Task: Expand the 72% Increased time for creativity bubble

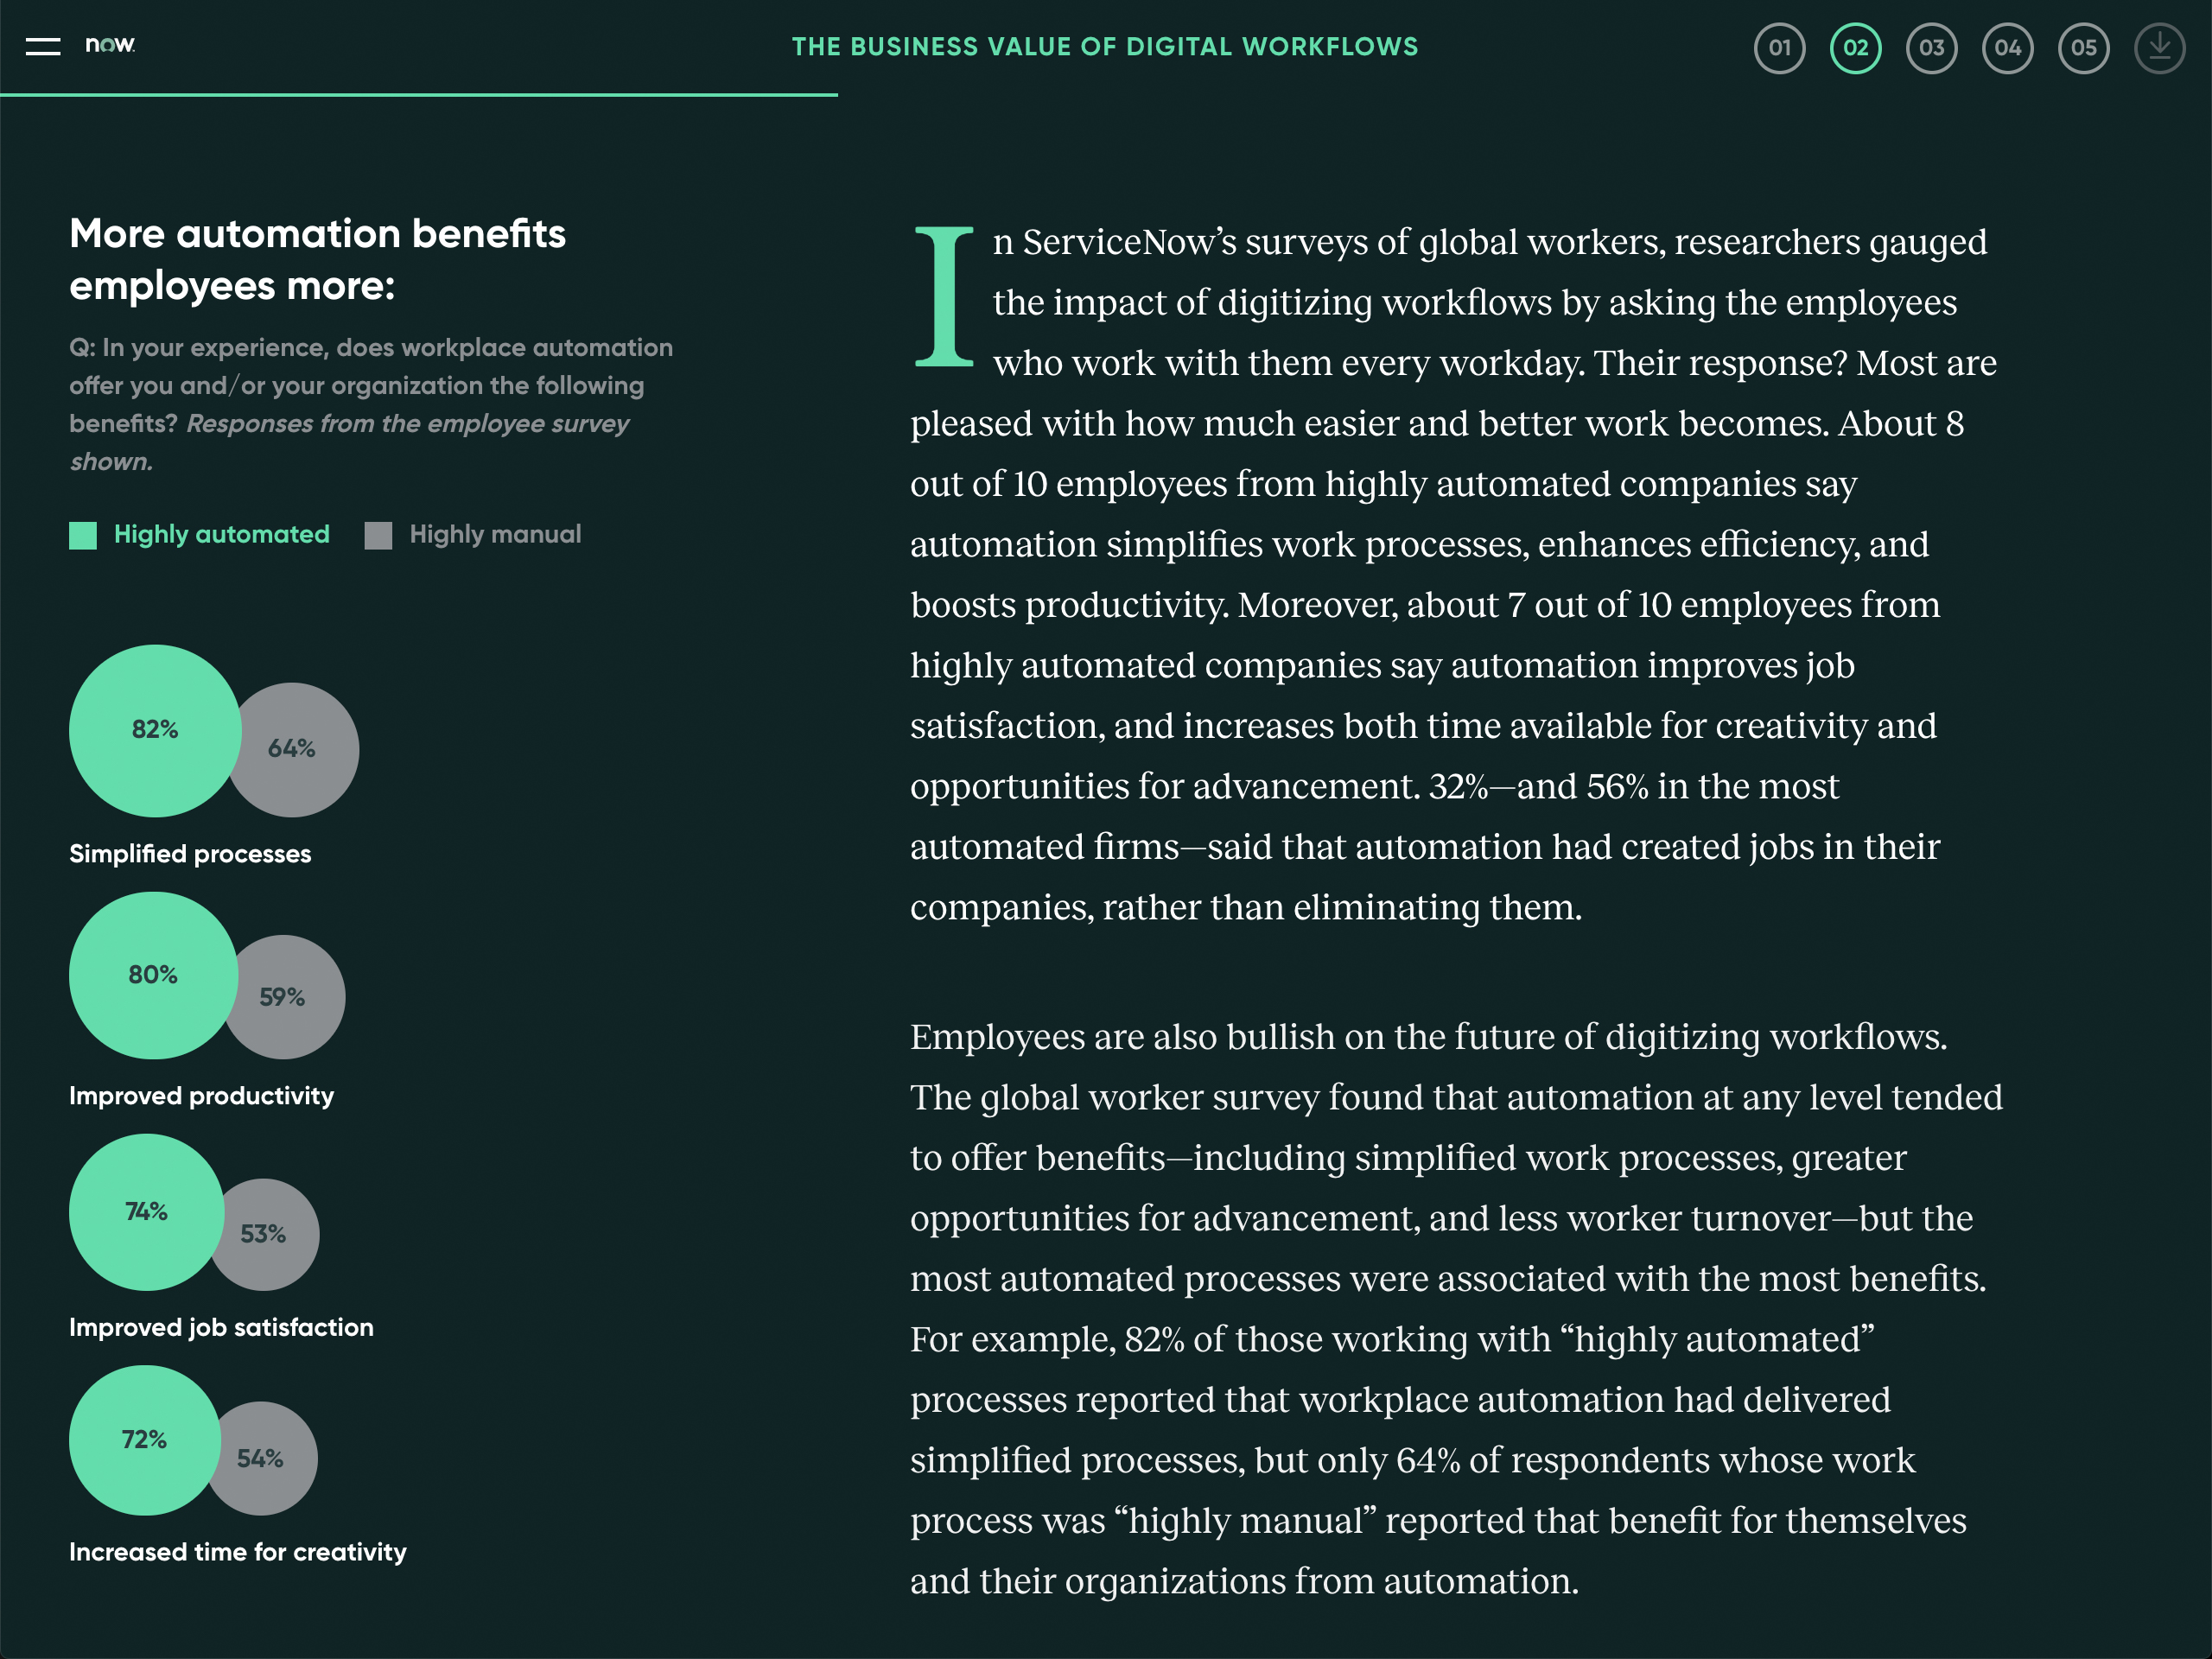Action: pyautogui.click(x=145, y=1439)
